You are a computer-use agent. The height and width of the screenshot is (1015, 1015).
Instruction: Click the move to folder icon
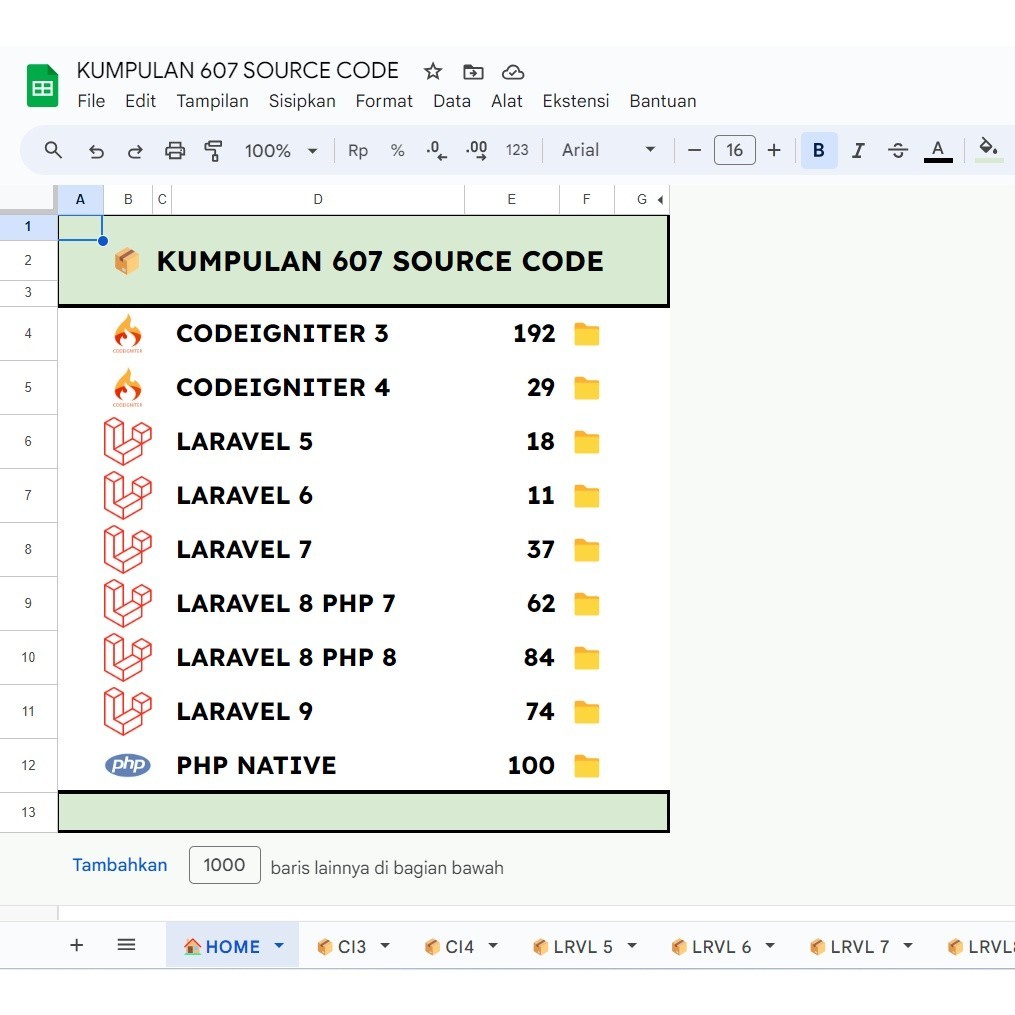point(473,72)
